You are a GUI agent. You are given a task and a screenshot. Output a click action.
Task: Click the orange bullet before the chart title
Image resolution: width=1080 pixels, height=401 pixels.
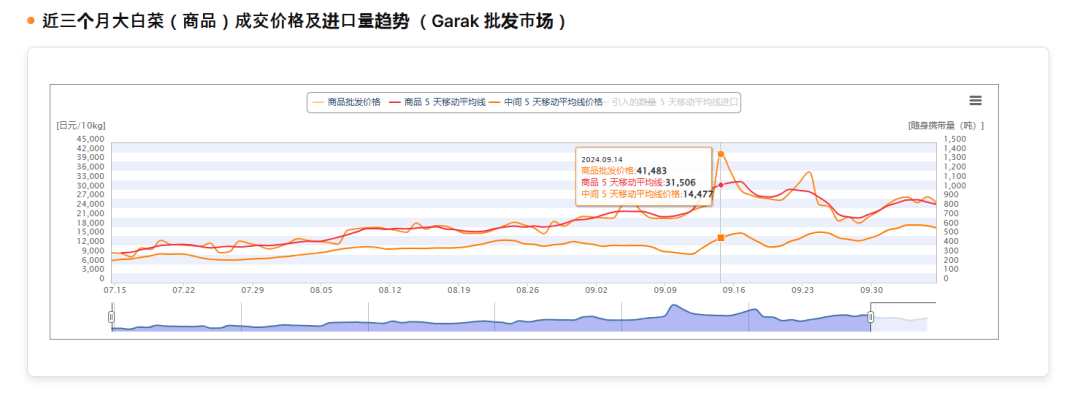tap(31, 21)
